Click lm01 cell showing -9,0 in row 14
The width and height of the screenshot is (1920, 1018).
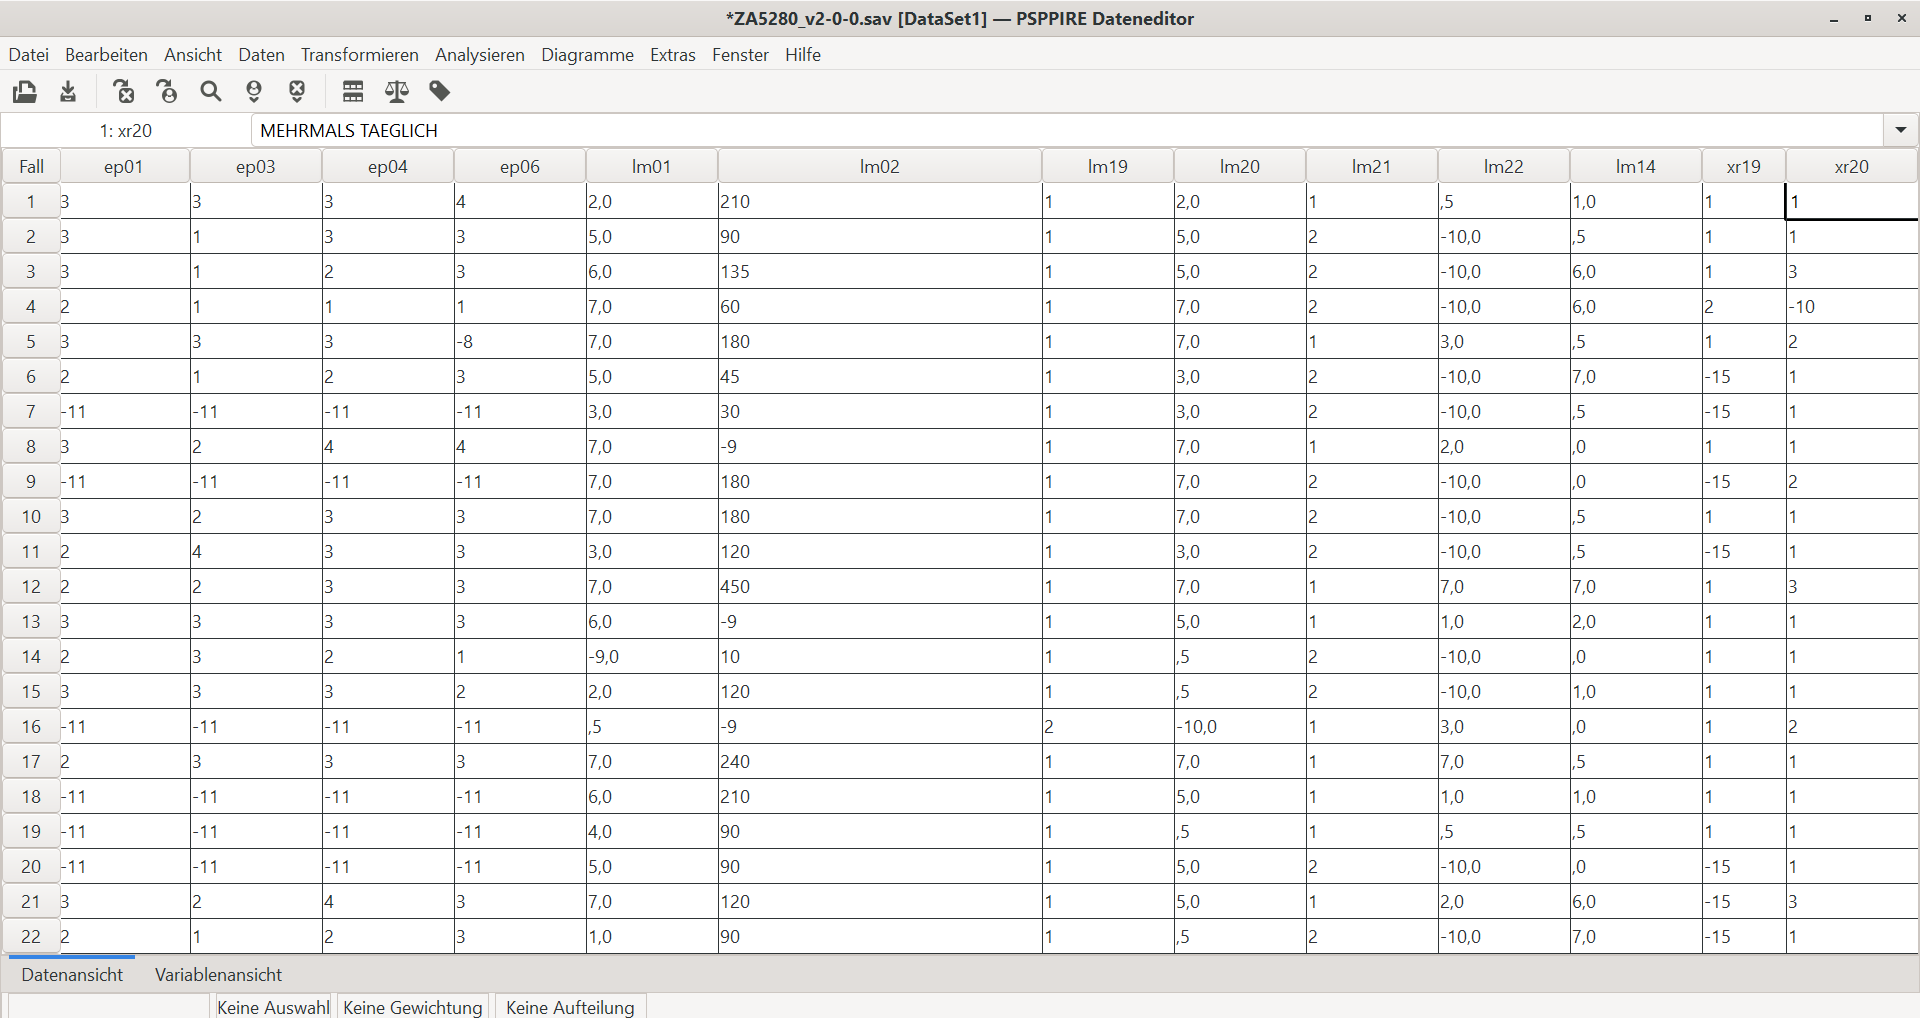click(x=652, y=657)
